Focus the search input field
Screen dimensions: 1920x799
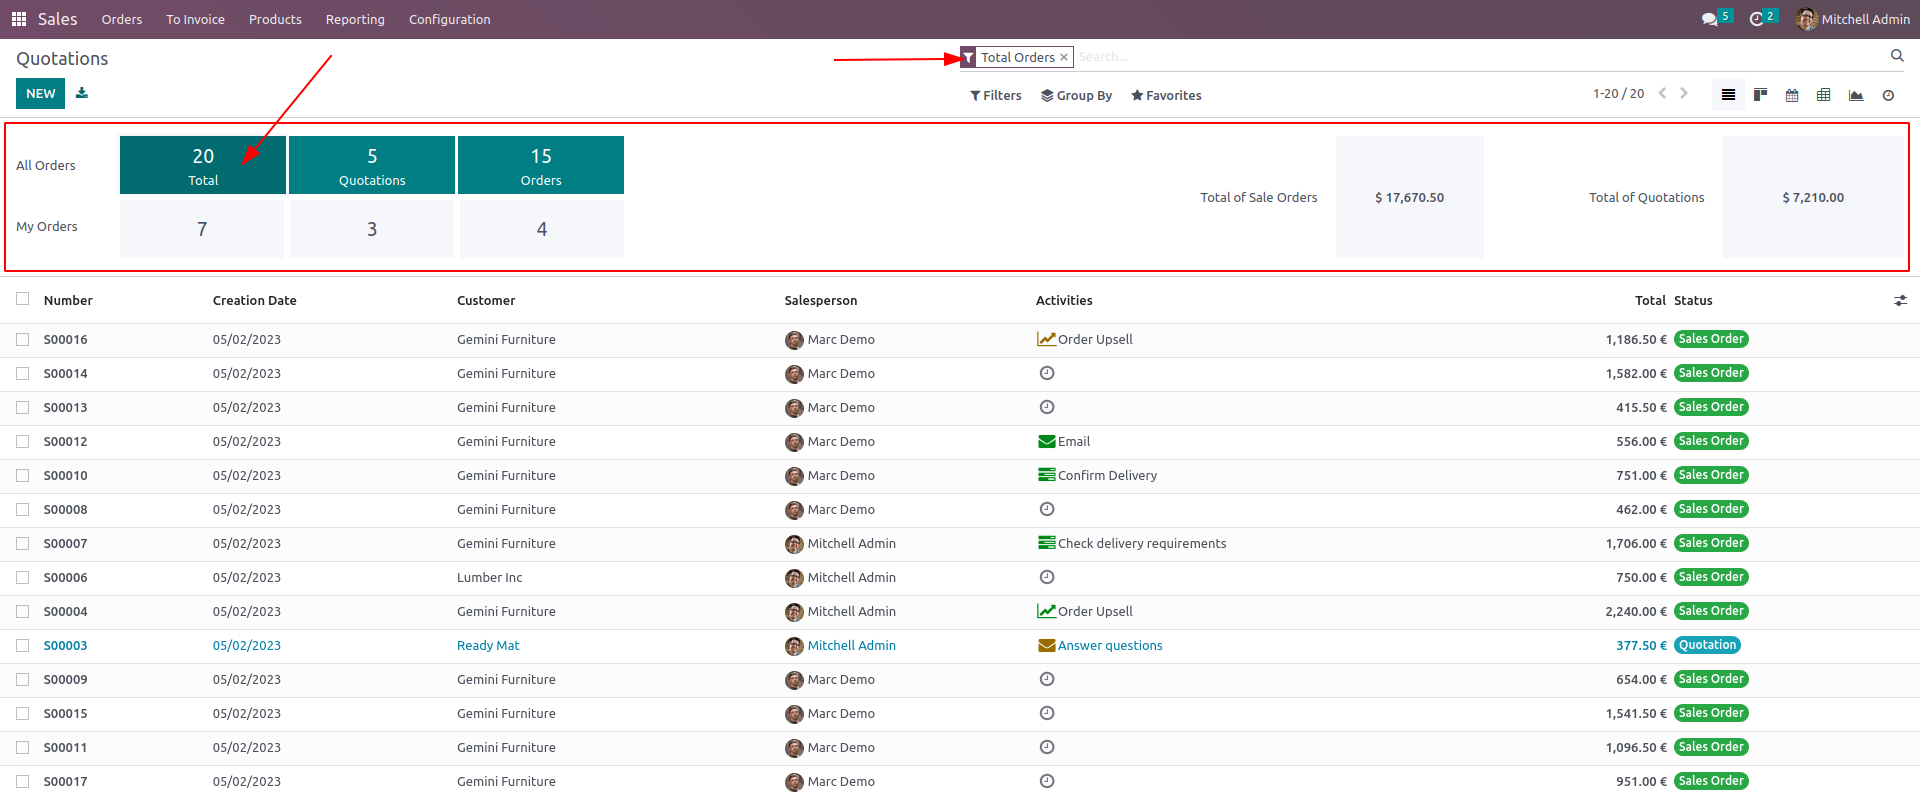[x=1480, y=57]
